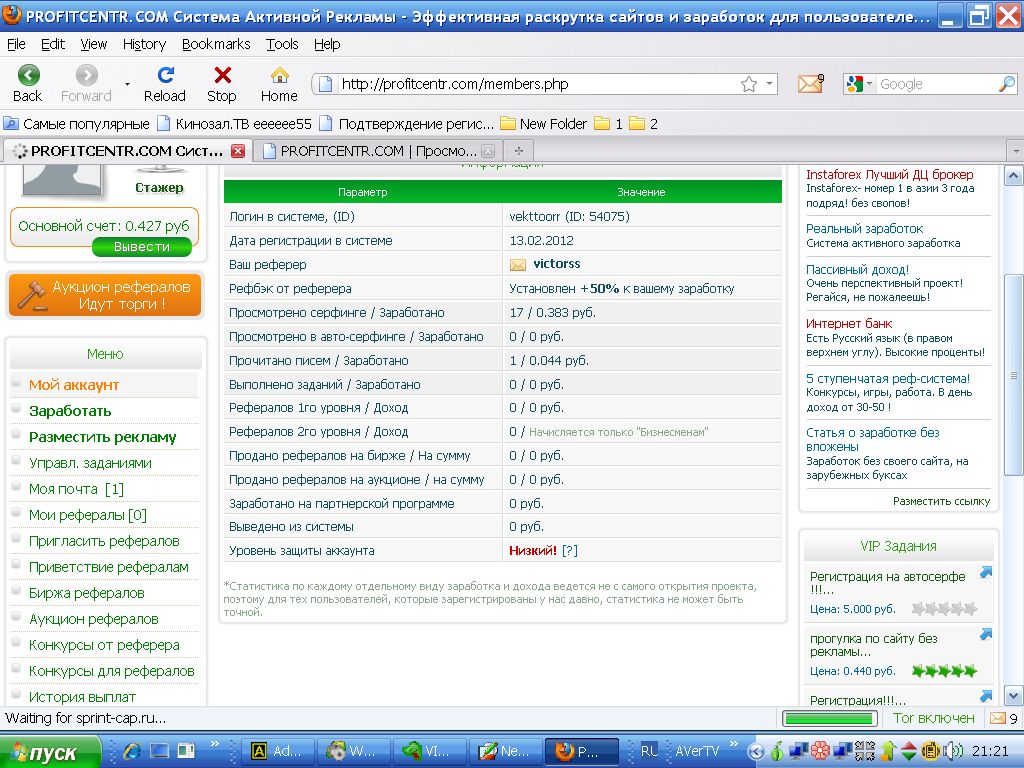The height and width of the screenshot is (768, 1024).
Task: Click the Windows пуск start button
Action: click(50, 752)
